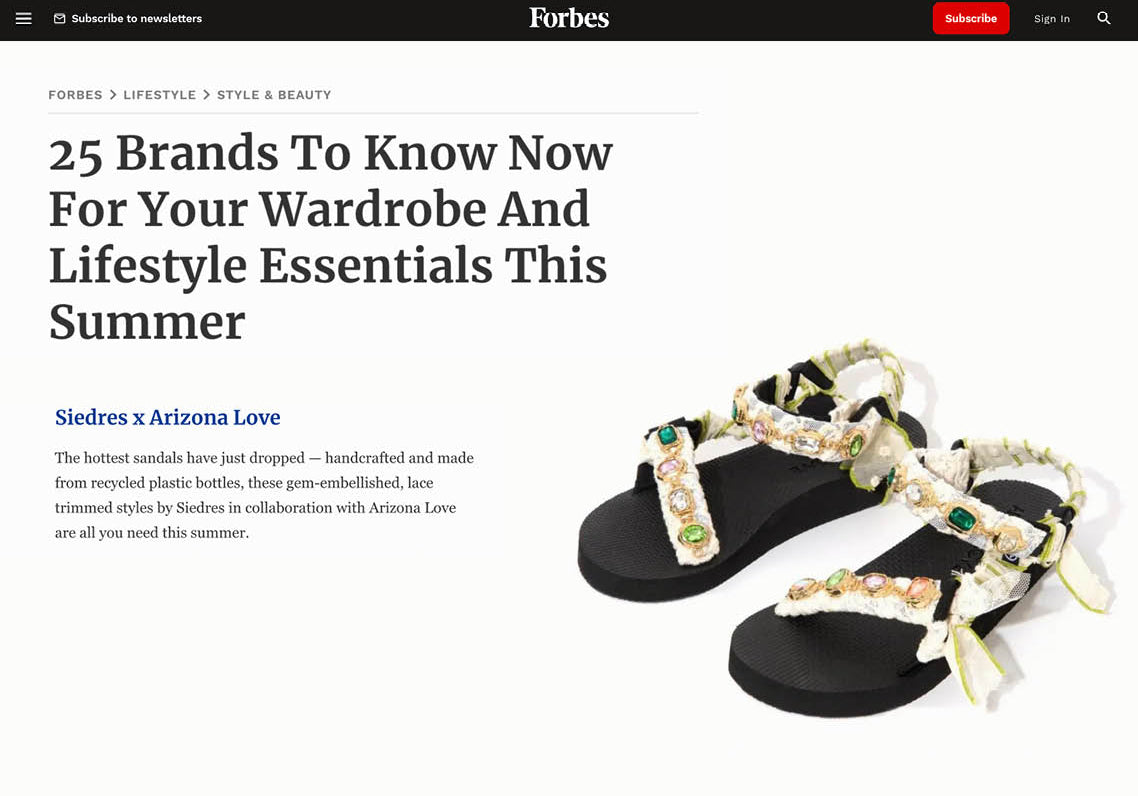1138x796 pixels.
Task: Go to FORBES breadcrumb
Action: click(x=75, y=95)
